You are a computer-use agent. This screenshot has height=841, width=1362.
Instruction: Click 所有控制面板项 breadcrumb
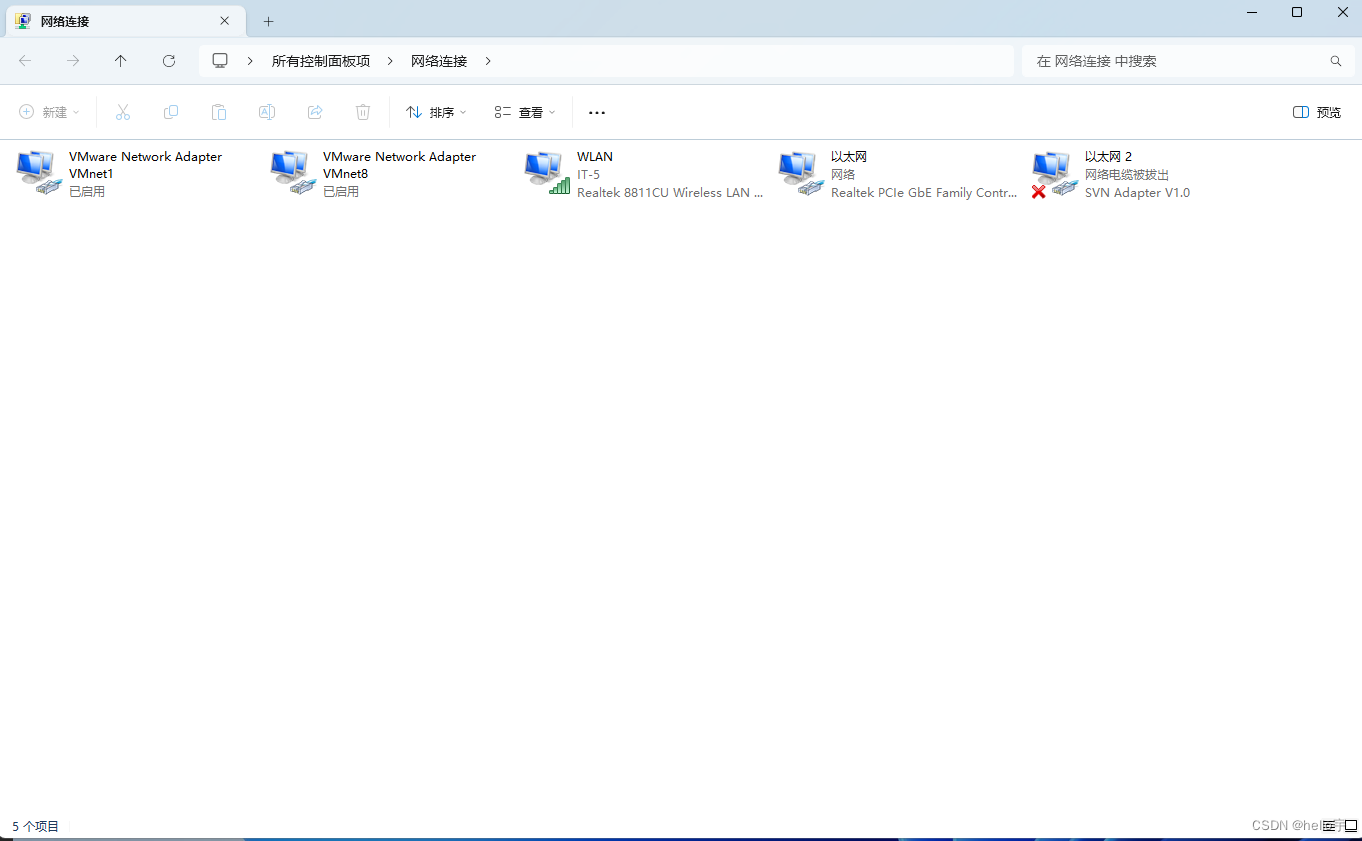tap(321, 61)
